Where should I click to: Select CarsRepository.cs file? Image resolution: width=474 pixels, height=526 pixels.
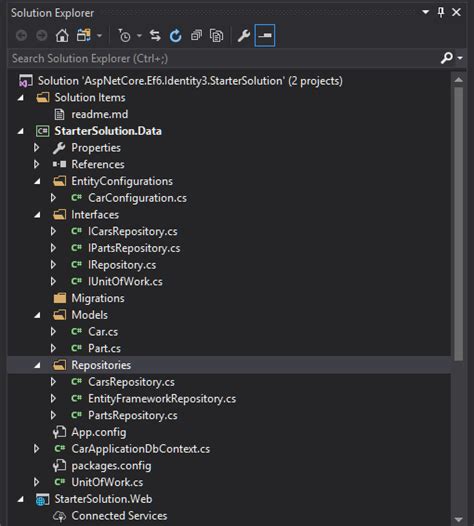click(131, 382)
